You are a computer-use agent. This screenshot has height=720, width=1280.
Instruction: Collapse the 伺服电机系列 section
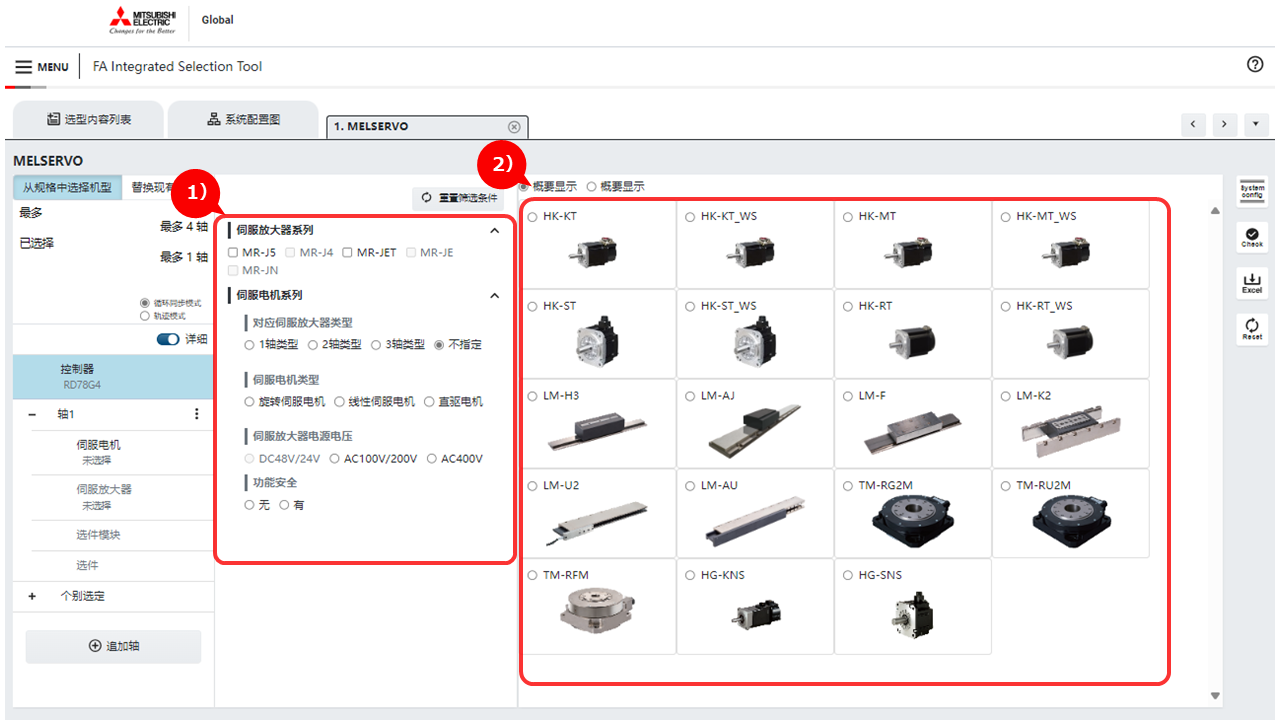[494, 296]
